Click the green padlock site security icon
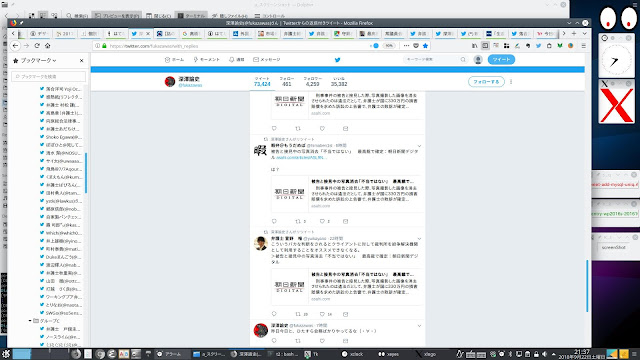Screen dimensions: 640x360 click(104, 46)
